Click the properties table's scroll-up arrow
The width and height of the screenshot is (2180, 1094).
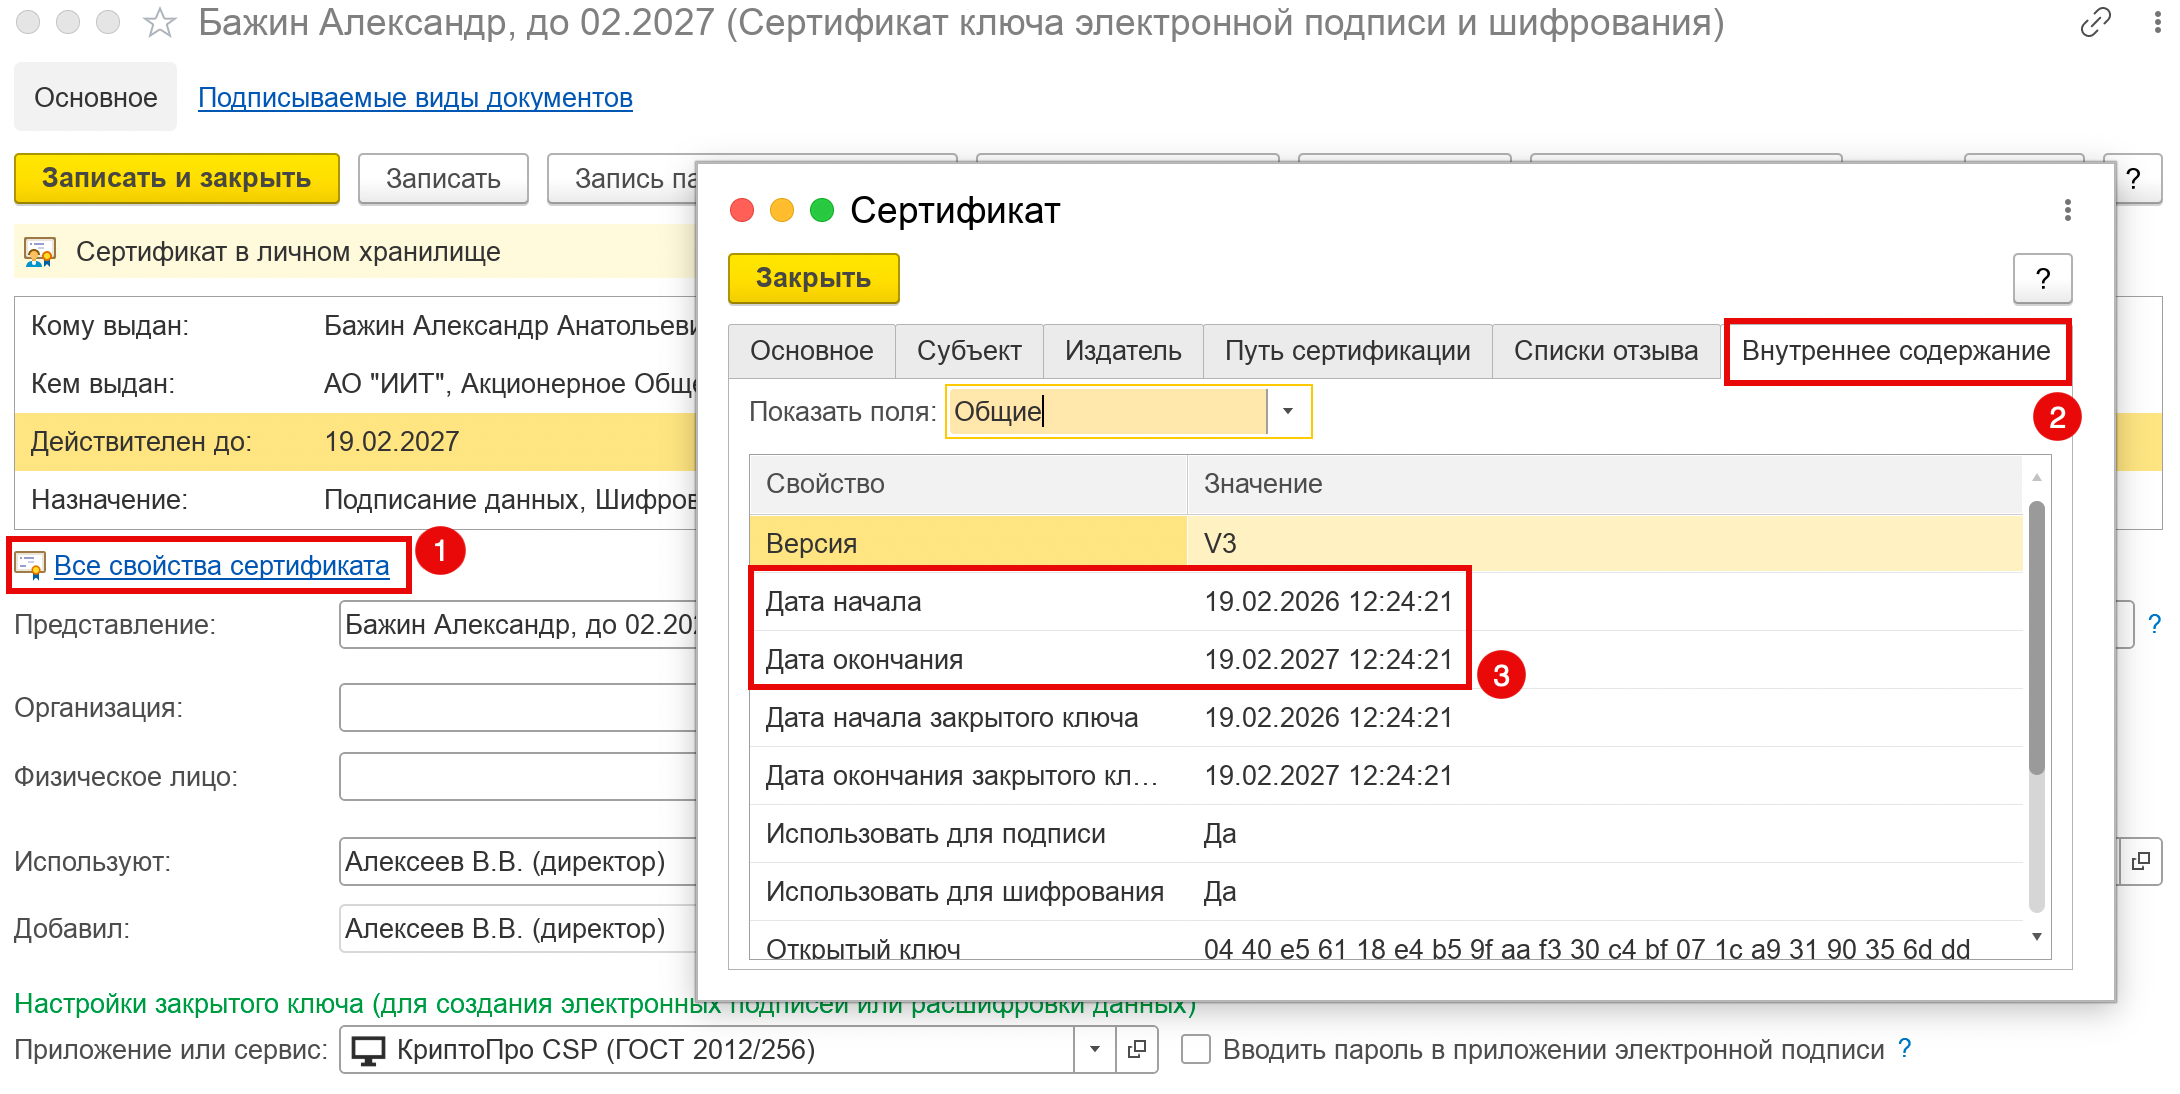(x=2037, y=478)
